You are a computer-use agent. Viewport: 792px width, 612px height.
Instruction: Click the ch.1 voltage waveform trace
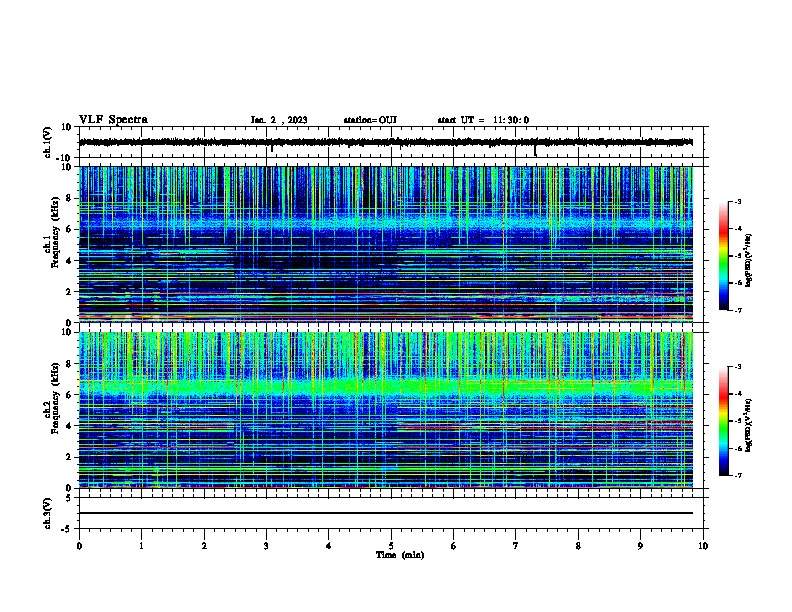pos(385,142)
